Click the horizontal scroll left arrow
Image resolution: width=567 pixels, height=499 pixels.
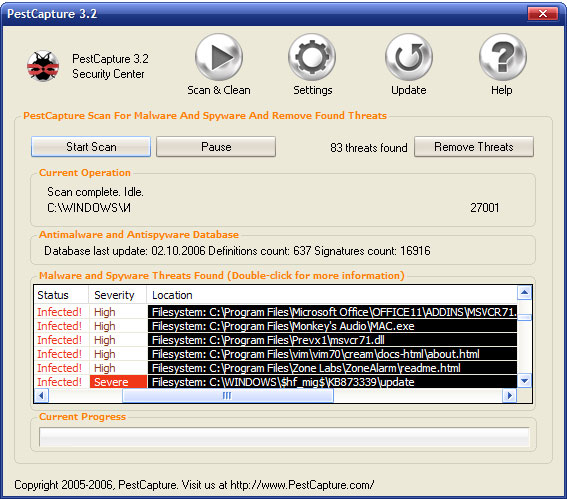41,396
